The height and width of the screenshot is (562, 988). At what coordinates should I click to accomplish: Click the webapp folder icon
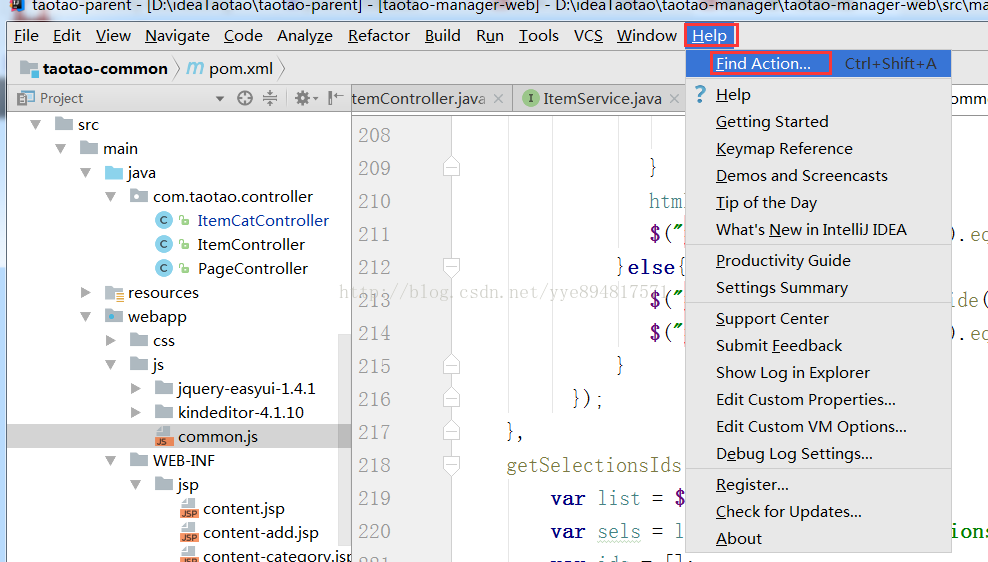click(x=114, y=316)
